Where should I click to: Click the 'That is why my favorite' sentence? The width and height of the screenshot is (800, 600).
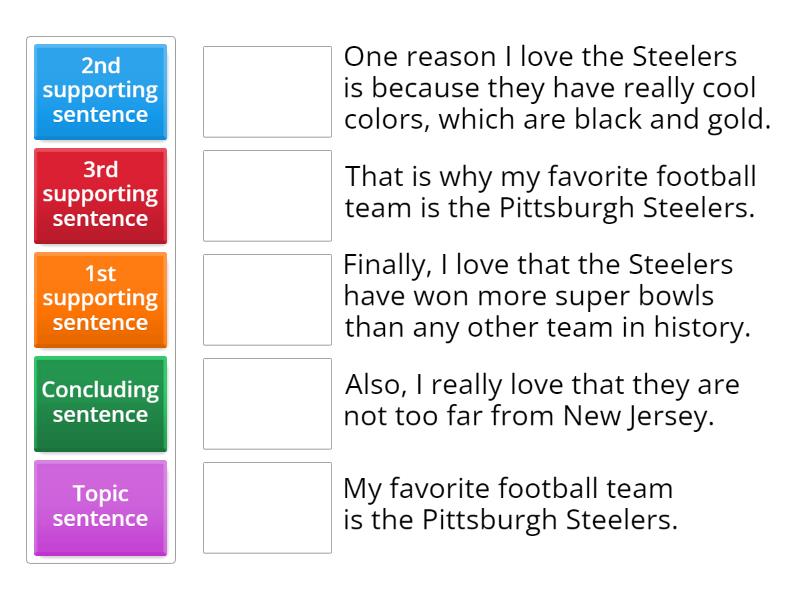(x=550, y=193)
